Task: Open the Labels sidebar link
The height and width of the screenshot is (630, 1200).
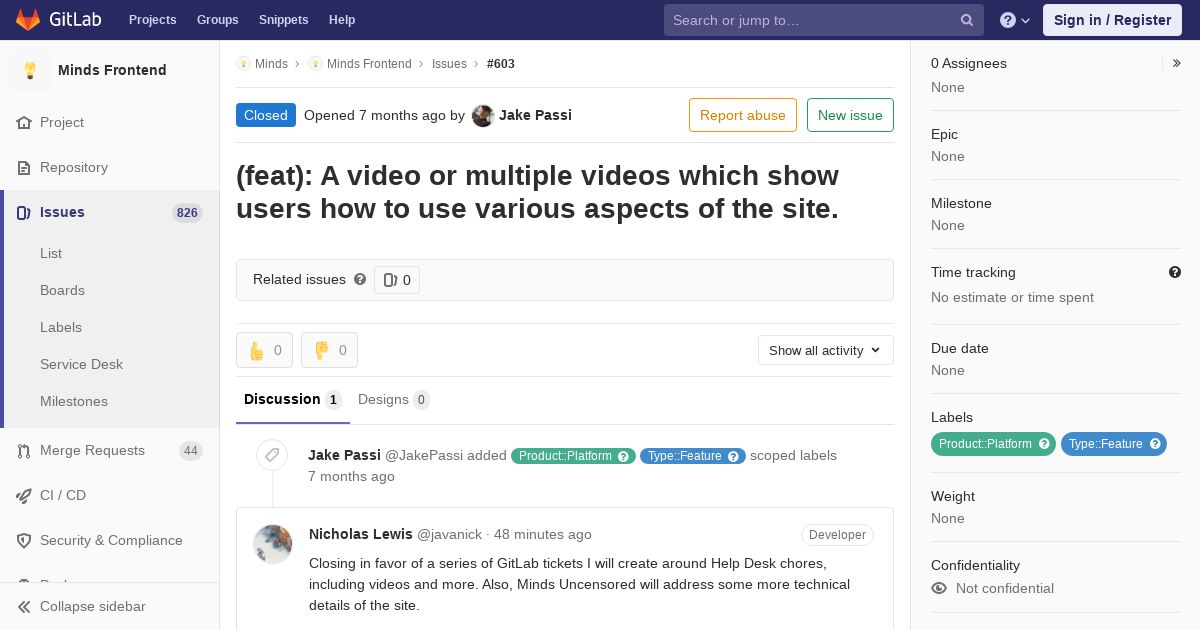Action: coord(61,327)
